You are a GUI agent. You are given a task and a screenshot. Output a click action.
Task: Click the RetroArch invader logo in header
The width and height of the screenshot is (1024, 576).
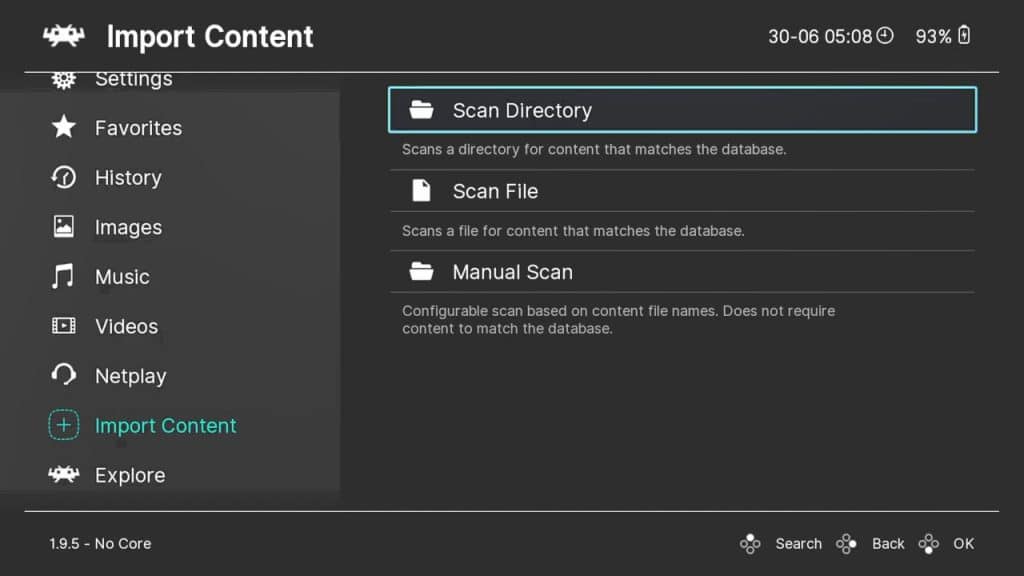(x=63, y=36)
